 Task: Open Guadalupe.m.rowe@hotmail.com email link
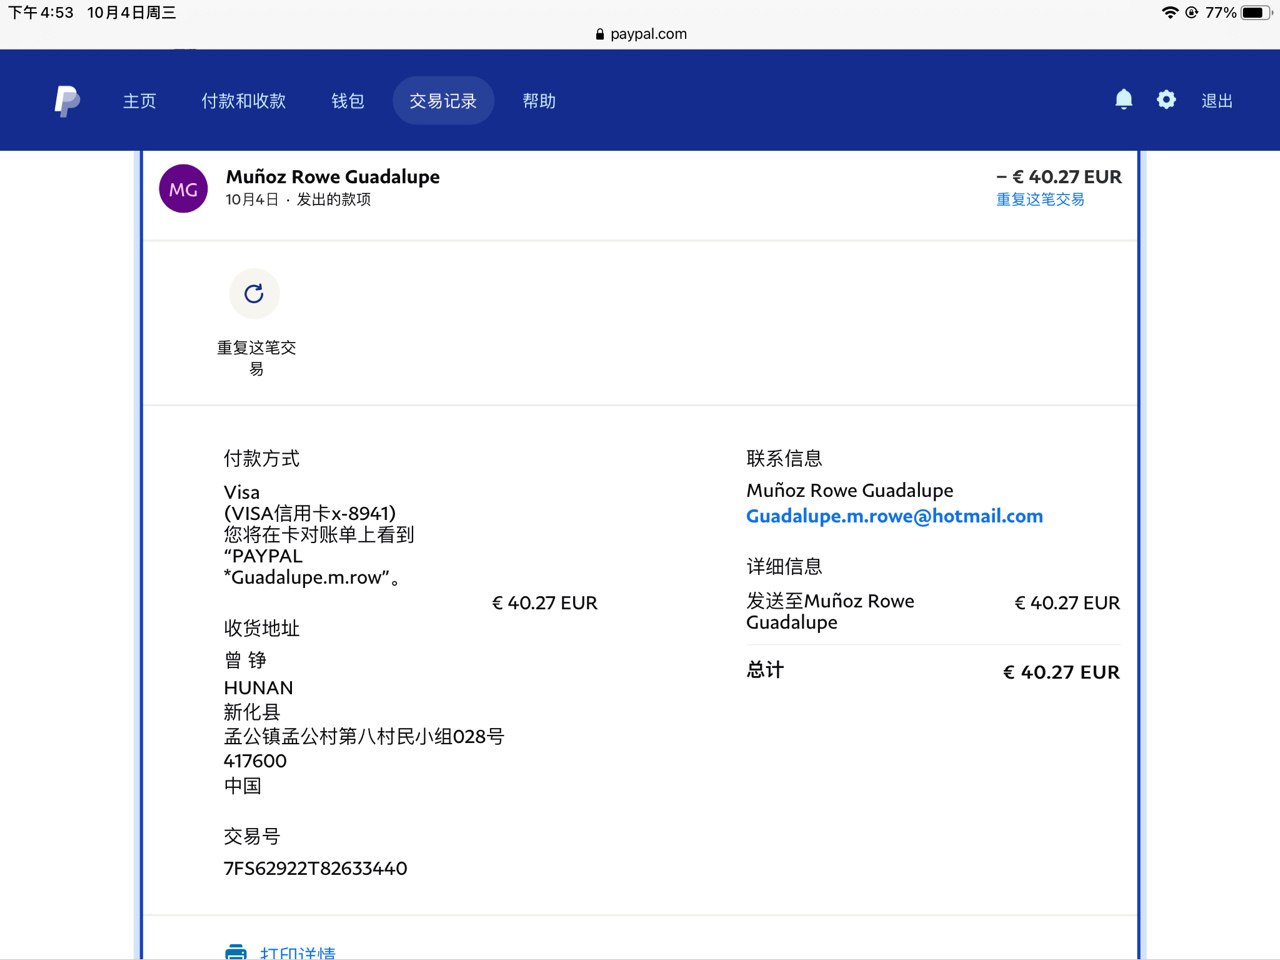coord(894,516)
